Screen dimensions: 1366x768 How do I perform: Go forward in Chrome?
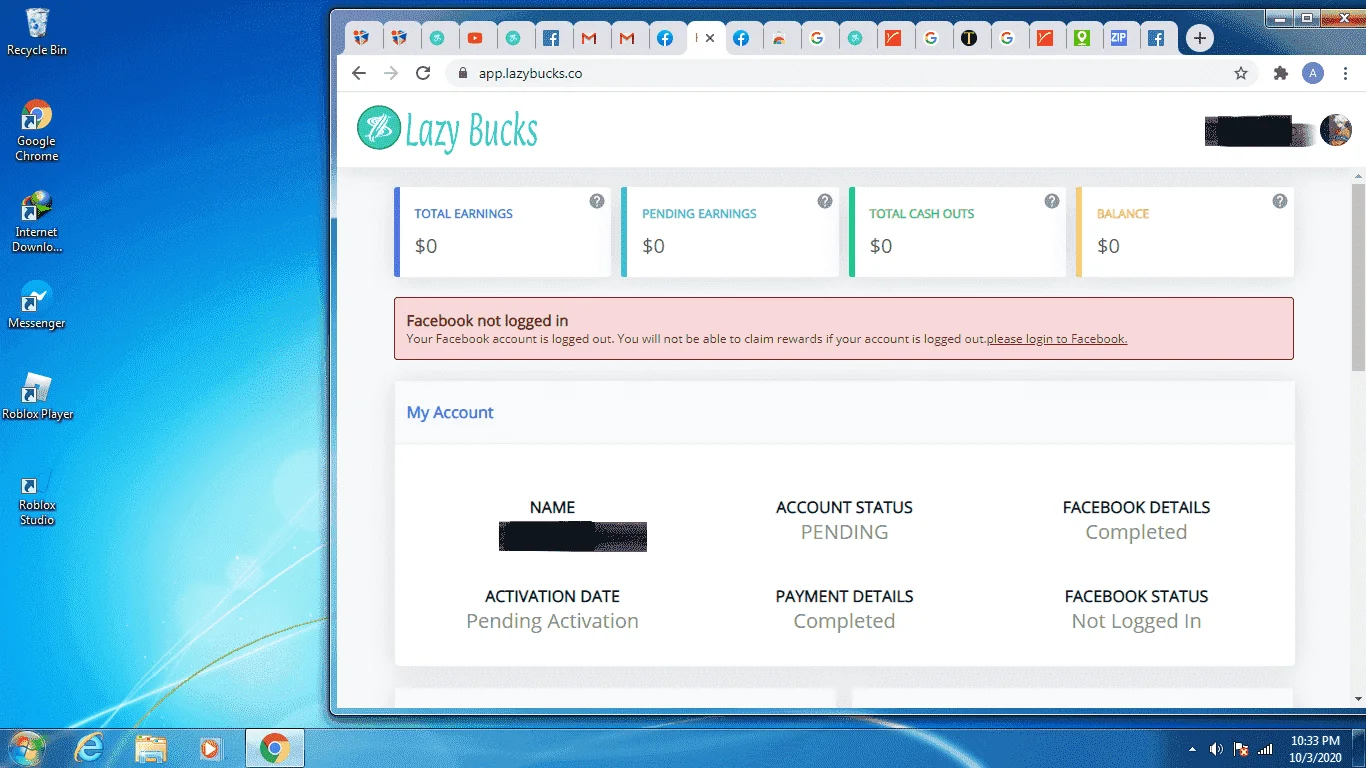tap(391, 73)
